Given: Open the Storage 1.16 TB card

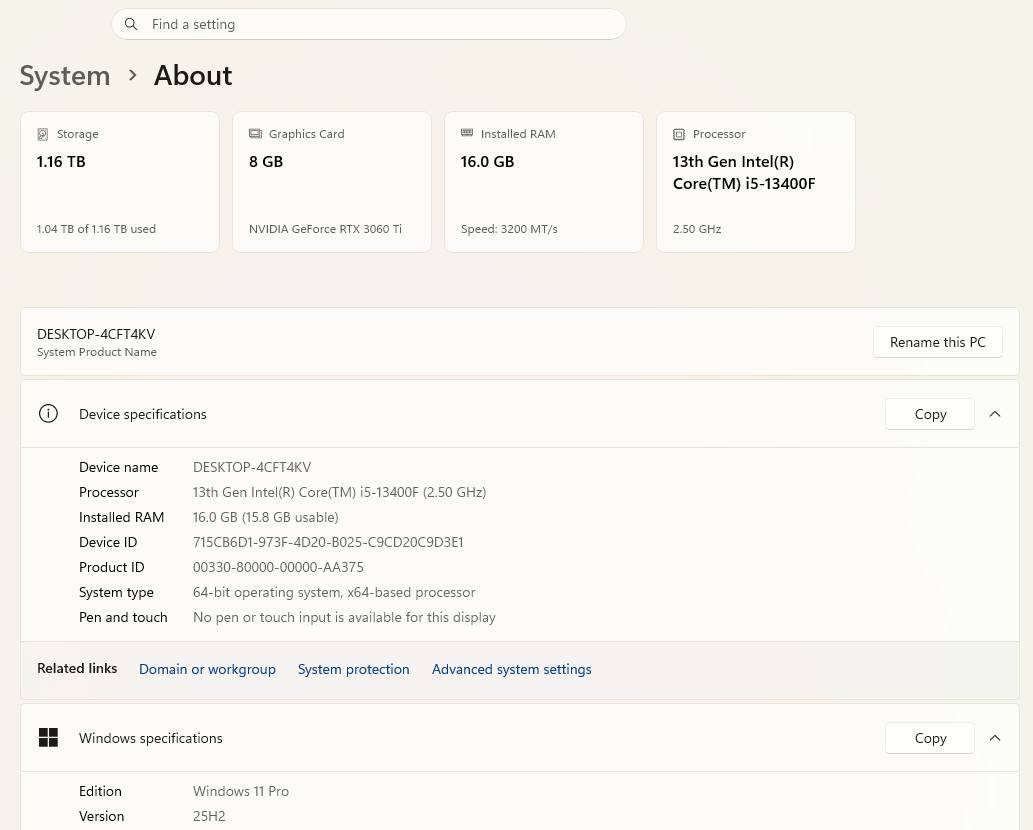Looking at the screenshot, I should (120, 182).
